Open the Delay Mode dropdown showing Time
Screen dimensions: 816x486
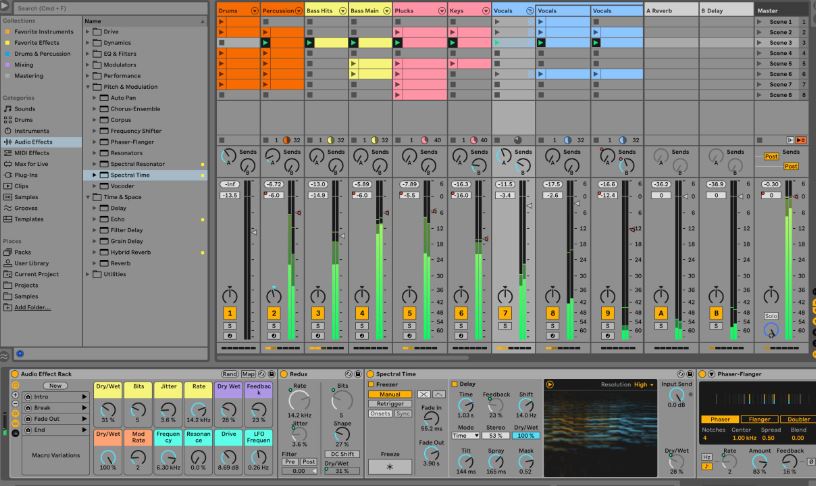(465, 436)
